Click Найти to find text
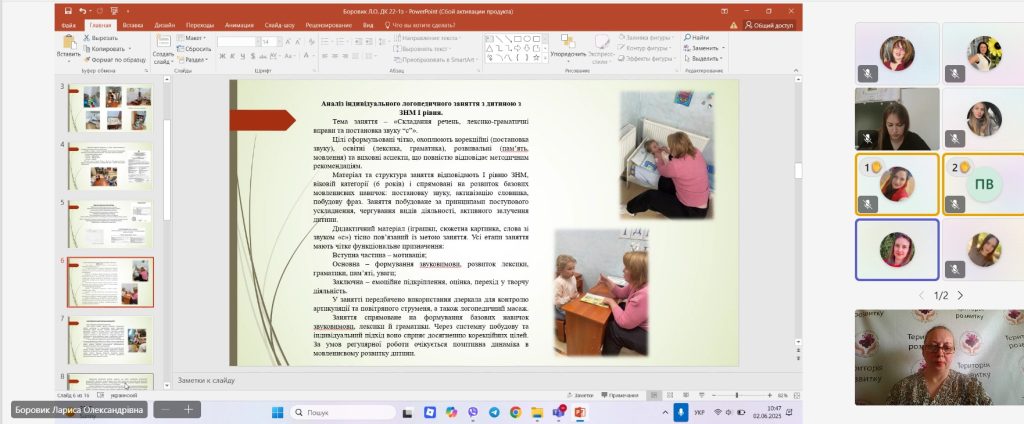 [697, 37]
